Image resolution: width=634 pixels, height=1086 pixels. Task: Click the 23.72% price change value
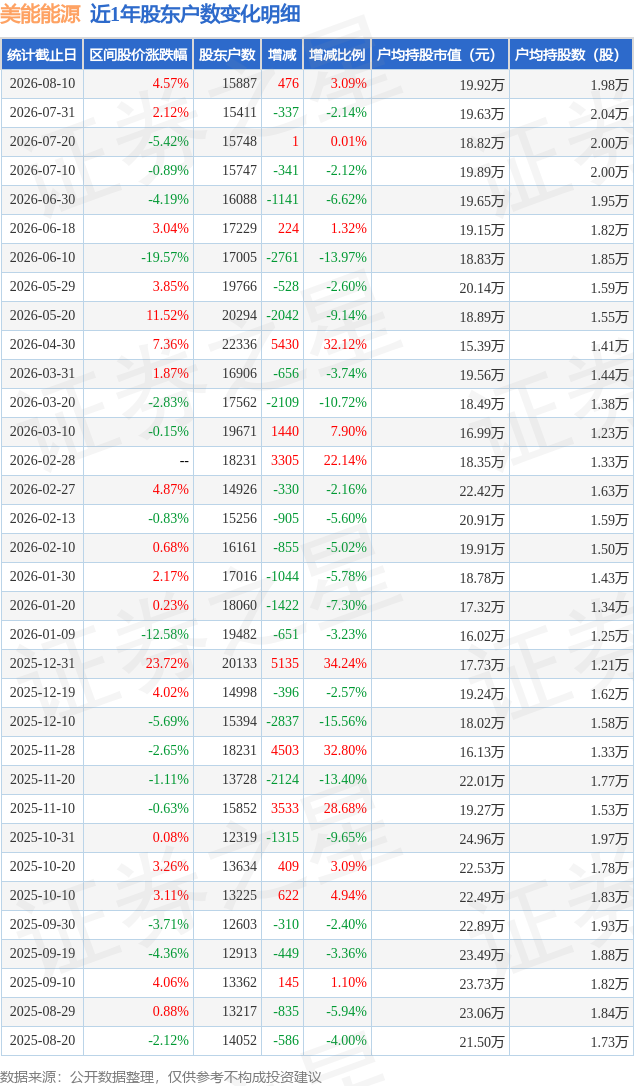click(x=167, y=664)
